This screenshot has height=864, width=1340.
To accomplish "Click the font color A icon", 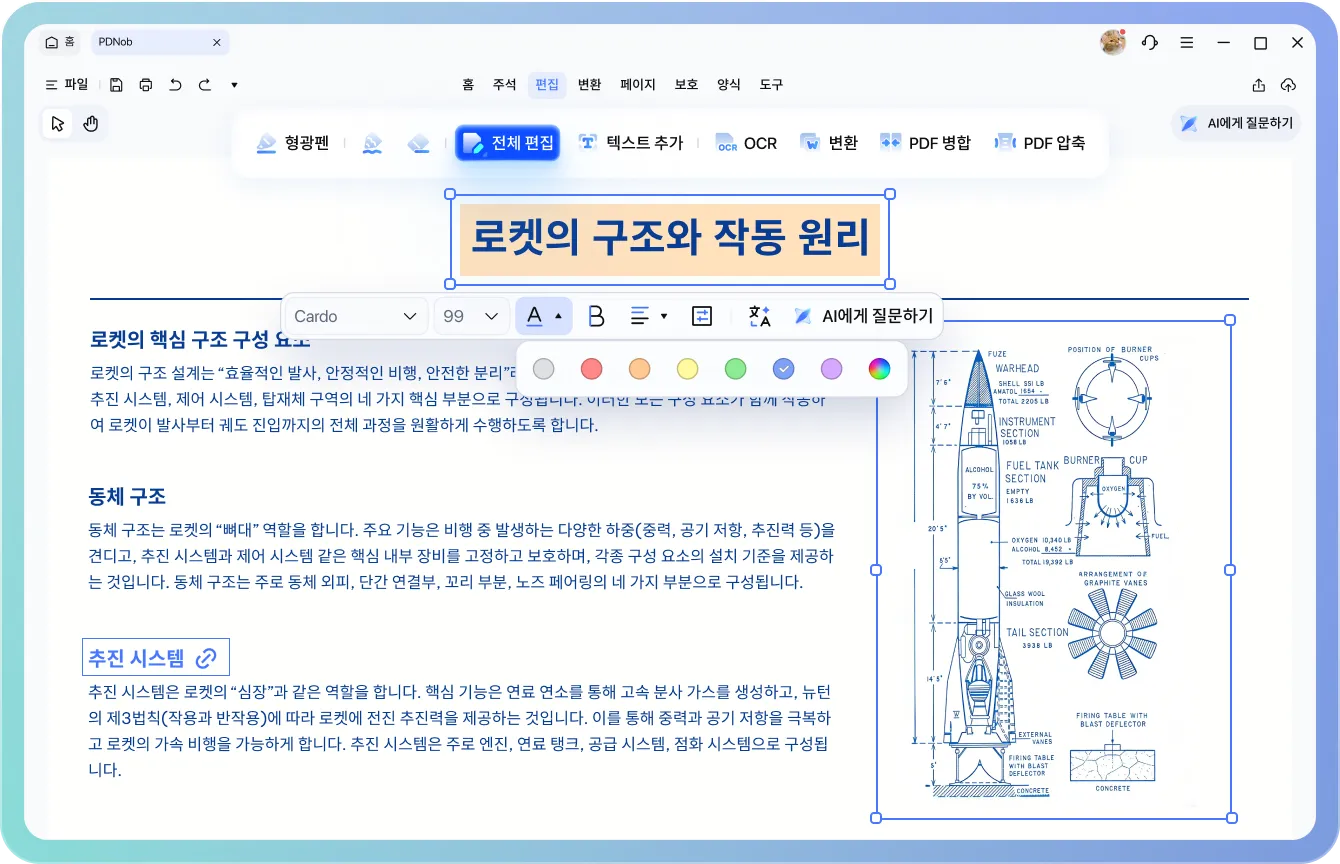I will coord(535,316).
